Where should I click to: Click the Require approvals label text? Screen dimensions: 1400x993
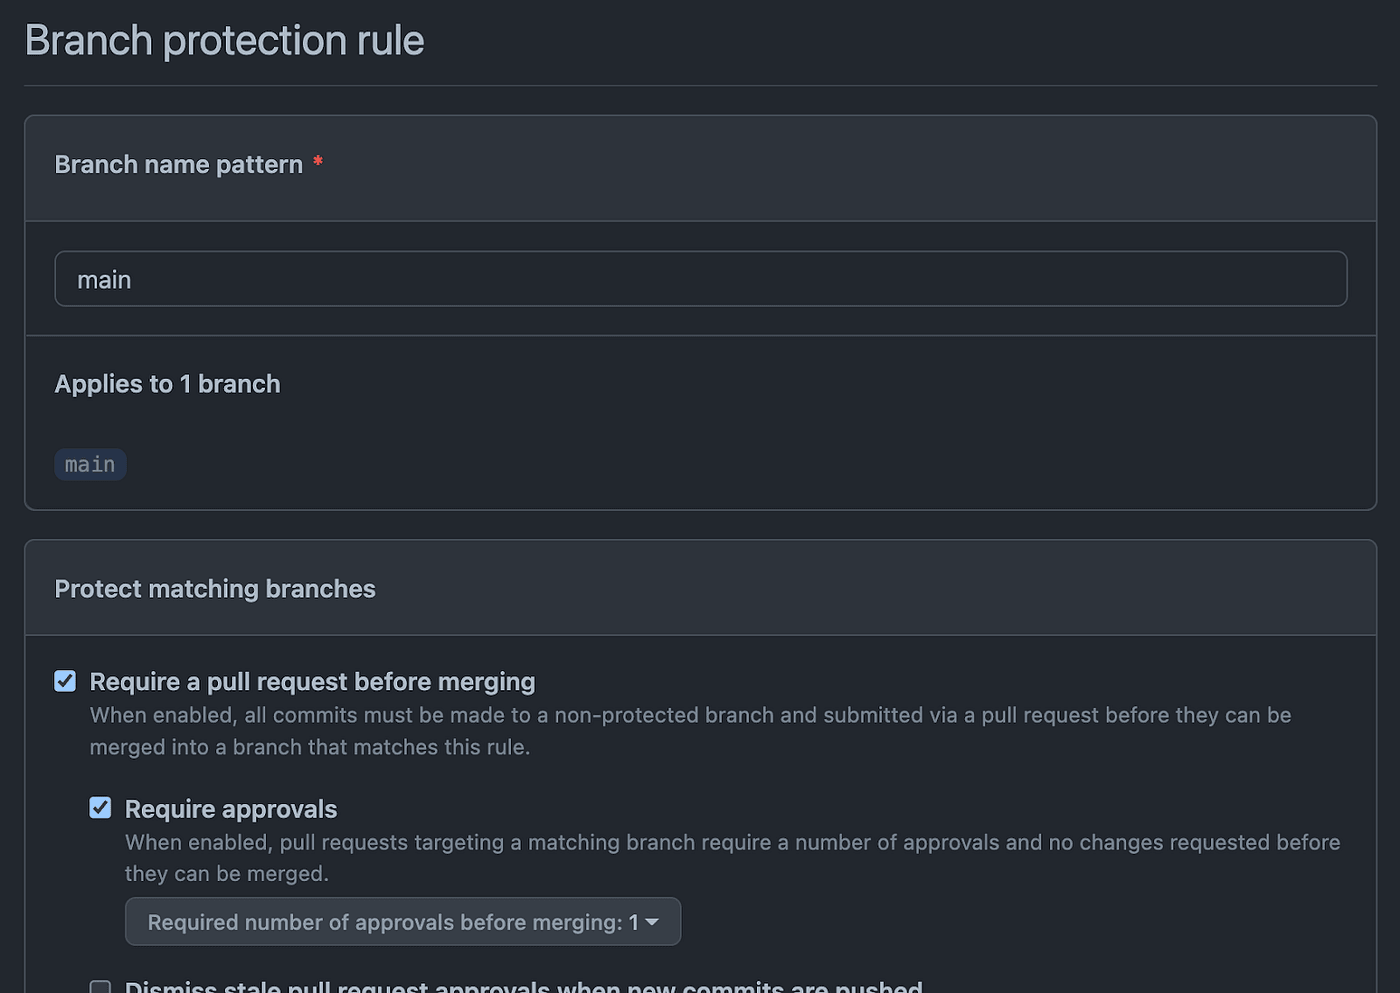click(231, 809)
